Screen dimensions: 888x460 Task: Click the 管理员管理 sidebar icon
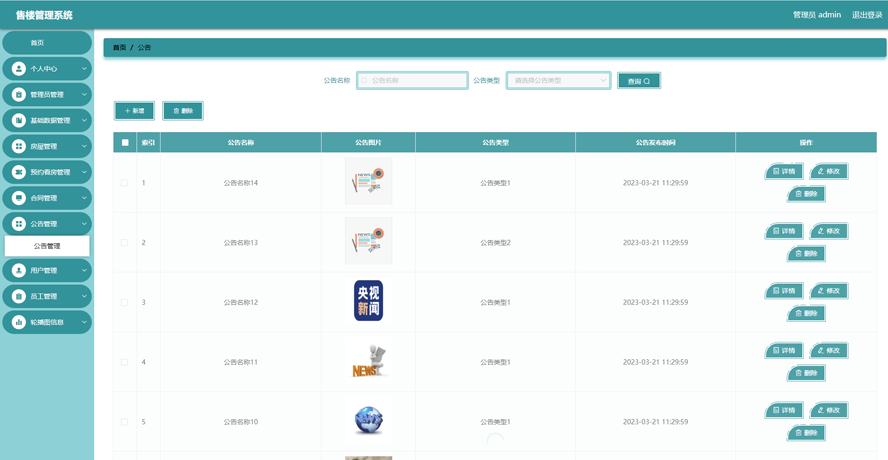click(19, 95)
